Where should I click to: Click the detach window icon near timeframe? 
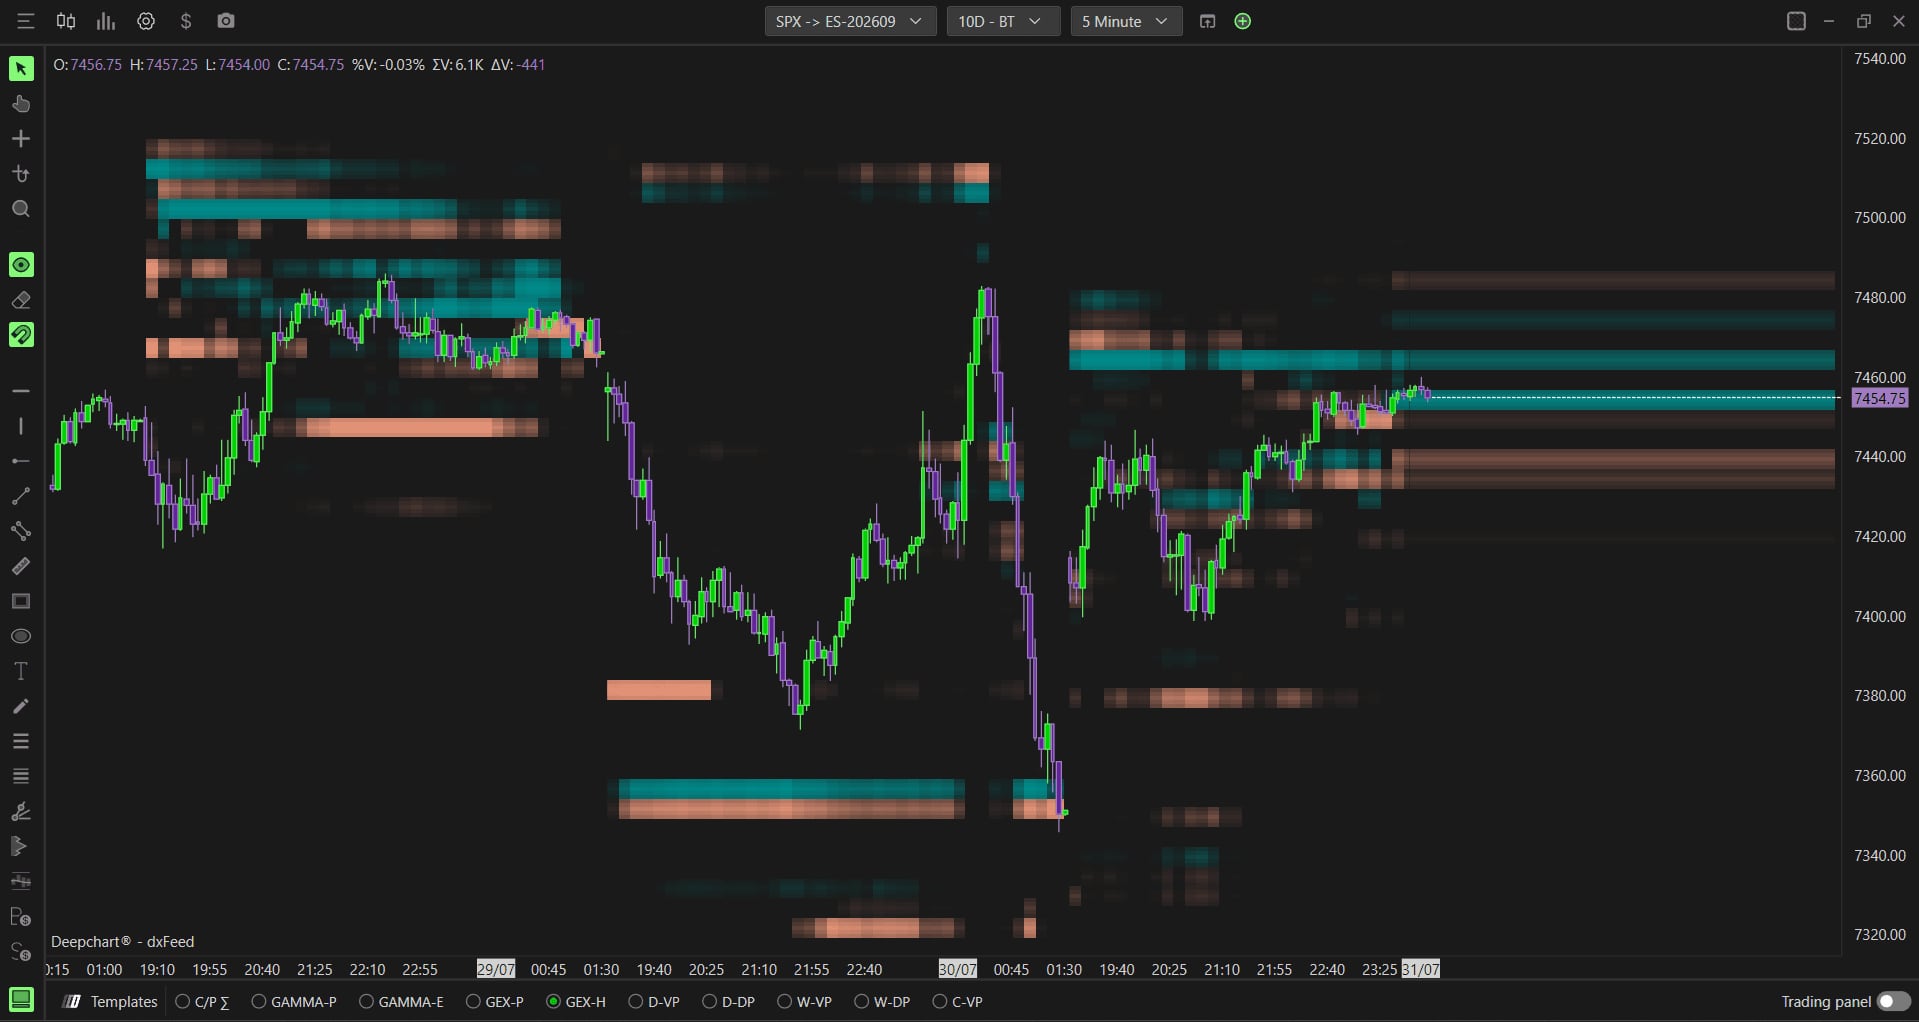pos(1207,21)
